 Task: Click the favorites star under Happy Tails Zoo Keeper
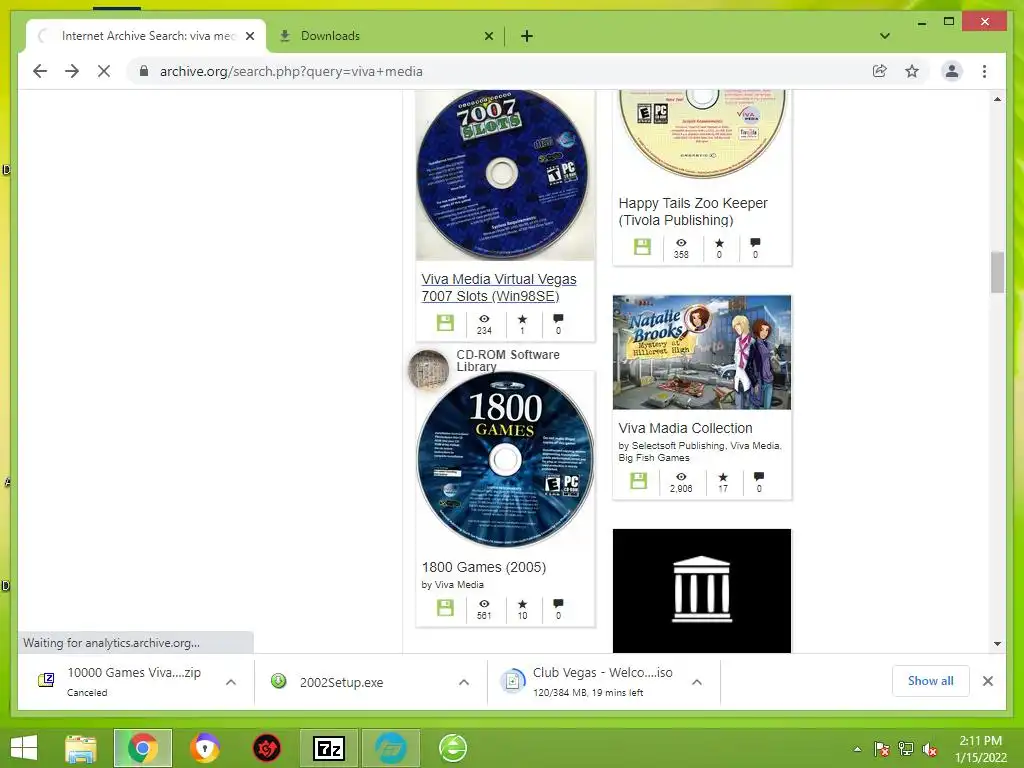719,242
